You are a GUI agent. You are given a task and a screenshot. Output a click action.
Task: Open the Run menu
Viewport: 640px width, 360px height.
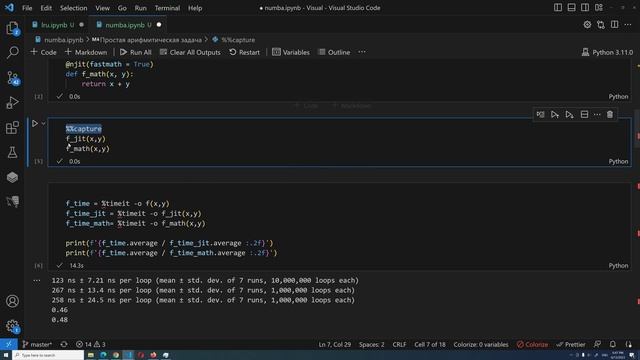(x=140, y=8)
